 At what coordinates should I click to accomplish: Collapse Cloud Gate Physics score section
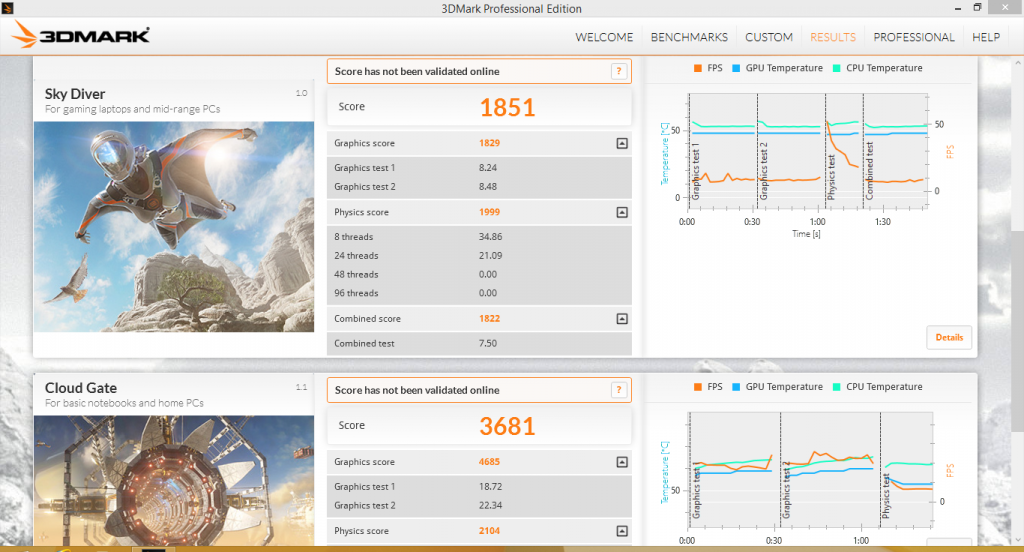pos(622,531)
